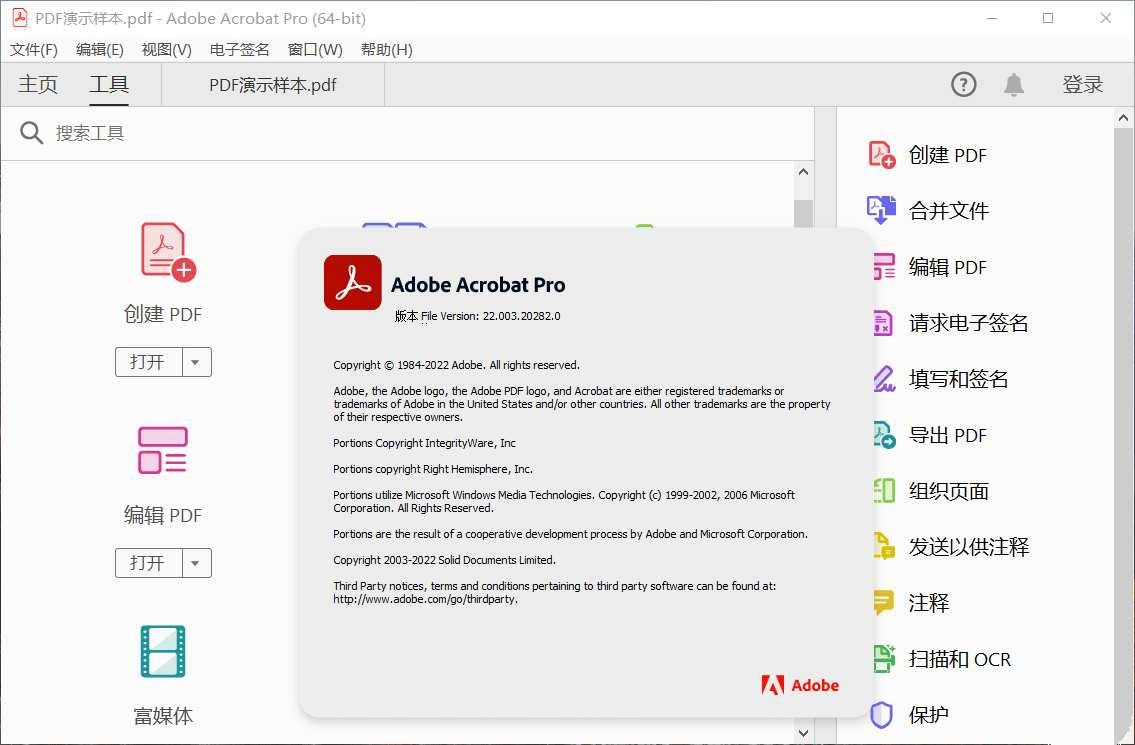This screenshot has height=745, width=1135.
Task: Open the 视图 menu
Action: point(165,49)
